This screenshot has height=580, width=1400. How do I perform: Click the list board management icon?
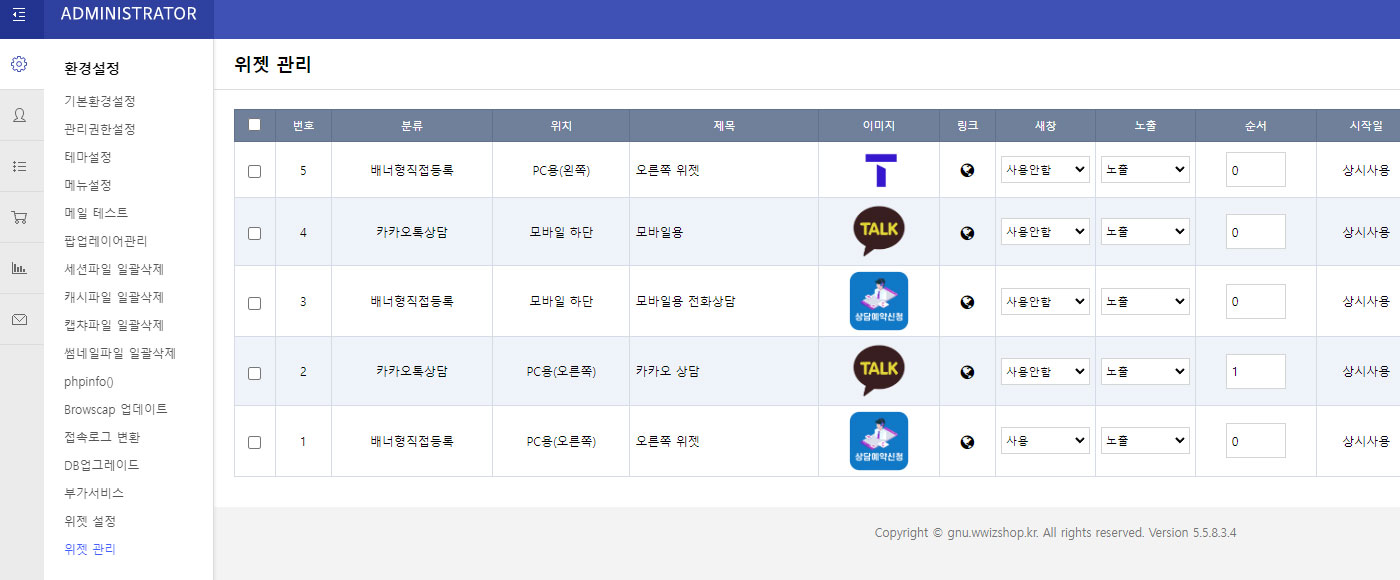point(19,166)
